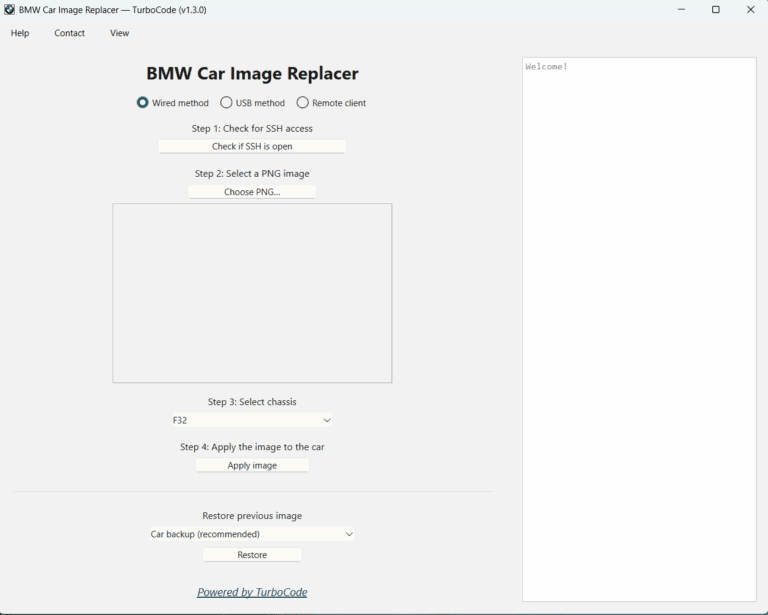The width and height of the screenshot is (768, 615).
Task: Open the Contact menu
Action: [x=70, y=33]
